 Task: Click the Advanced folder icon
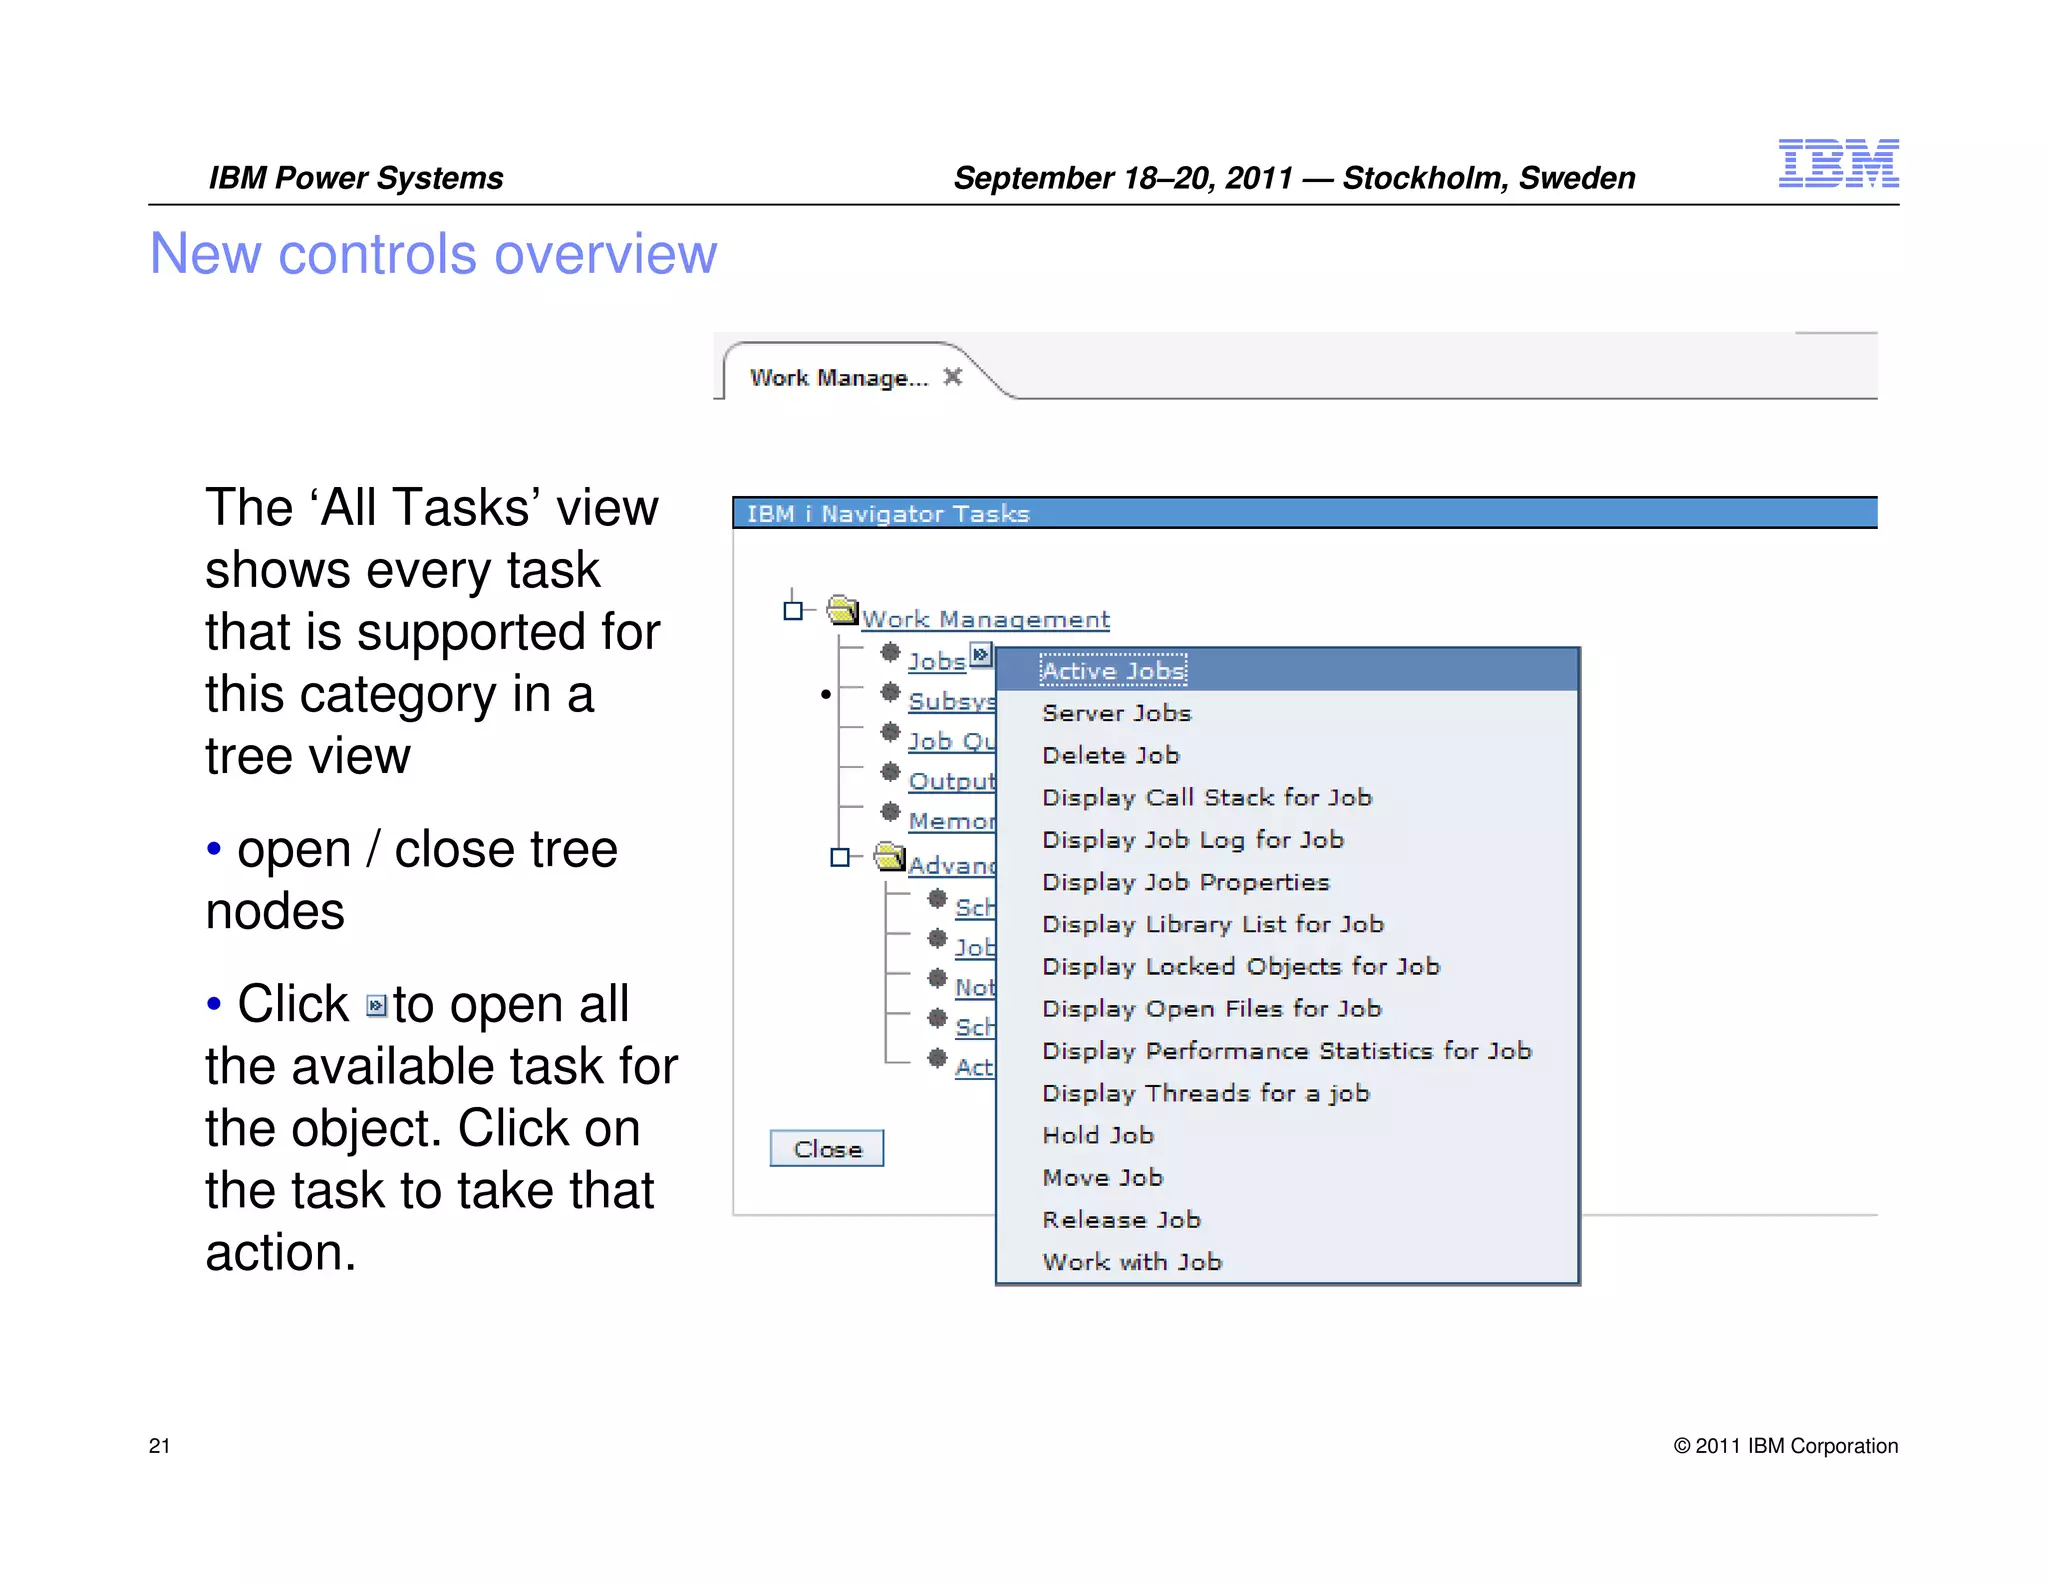pyautogui.click(x=889, y=857)
